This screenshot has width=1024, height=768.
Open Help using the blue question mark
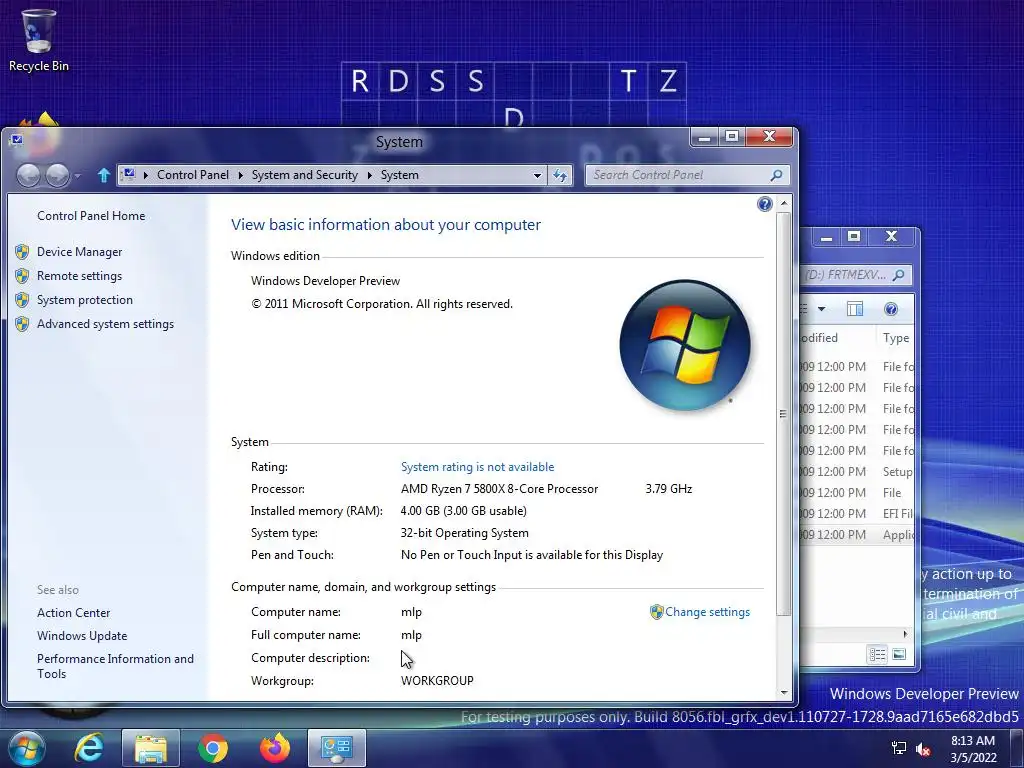coord(765,204)
